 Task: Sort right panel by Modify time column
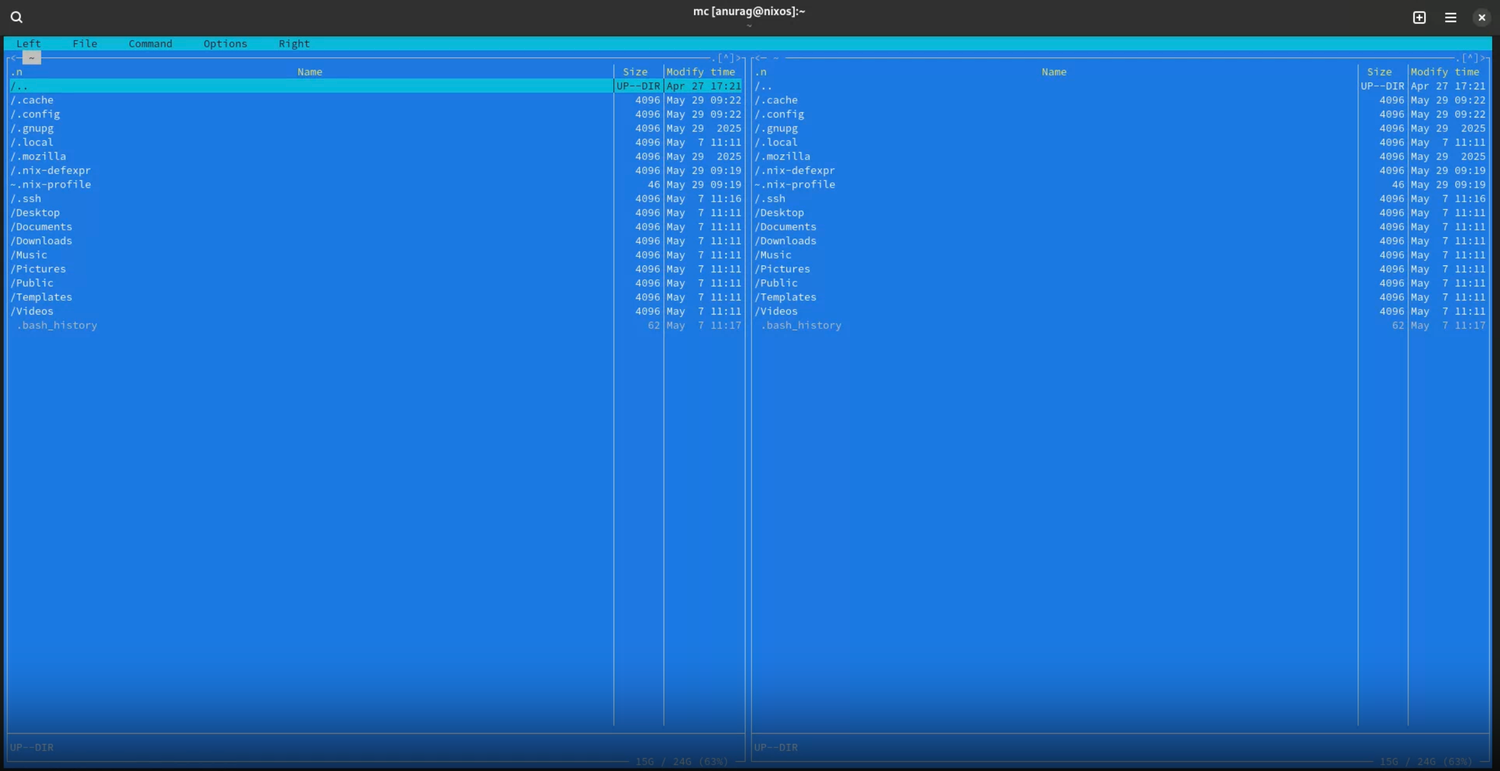click(x=1445, y=72)
